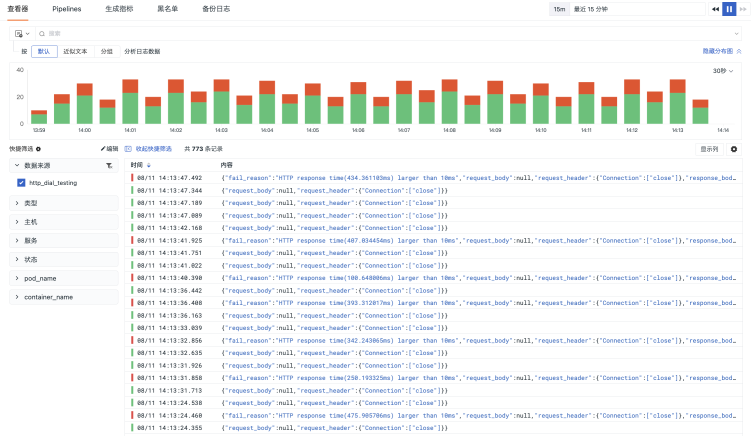Switch to the Pipelines tab
The image size is (751, 436).
click(66, 8)
